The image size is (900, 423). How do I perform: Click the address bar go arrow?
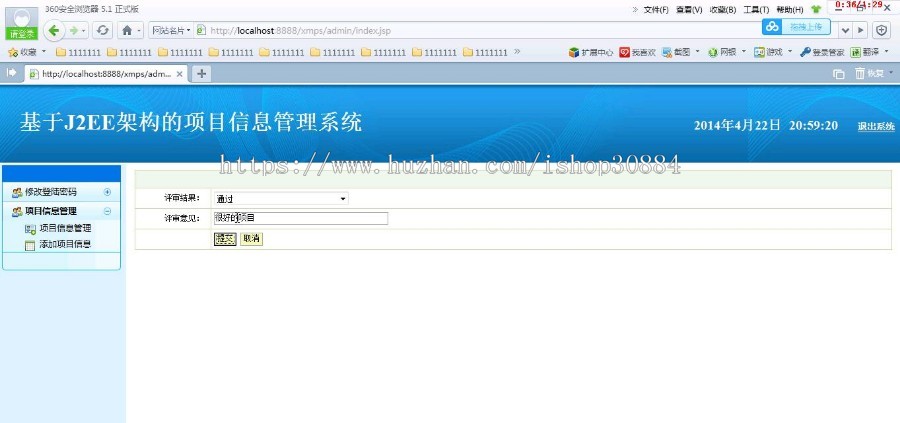(860, 30)
